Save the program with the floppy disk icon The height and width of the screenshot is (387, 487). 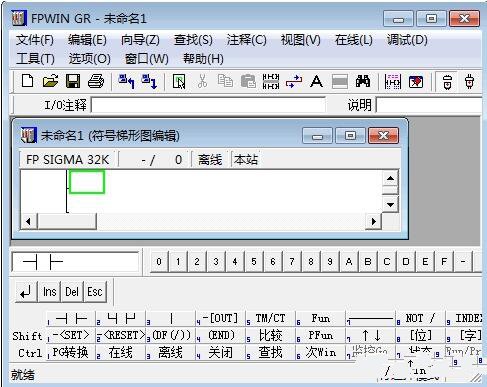pyautogui.click(x=73, y=81)
